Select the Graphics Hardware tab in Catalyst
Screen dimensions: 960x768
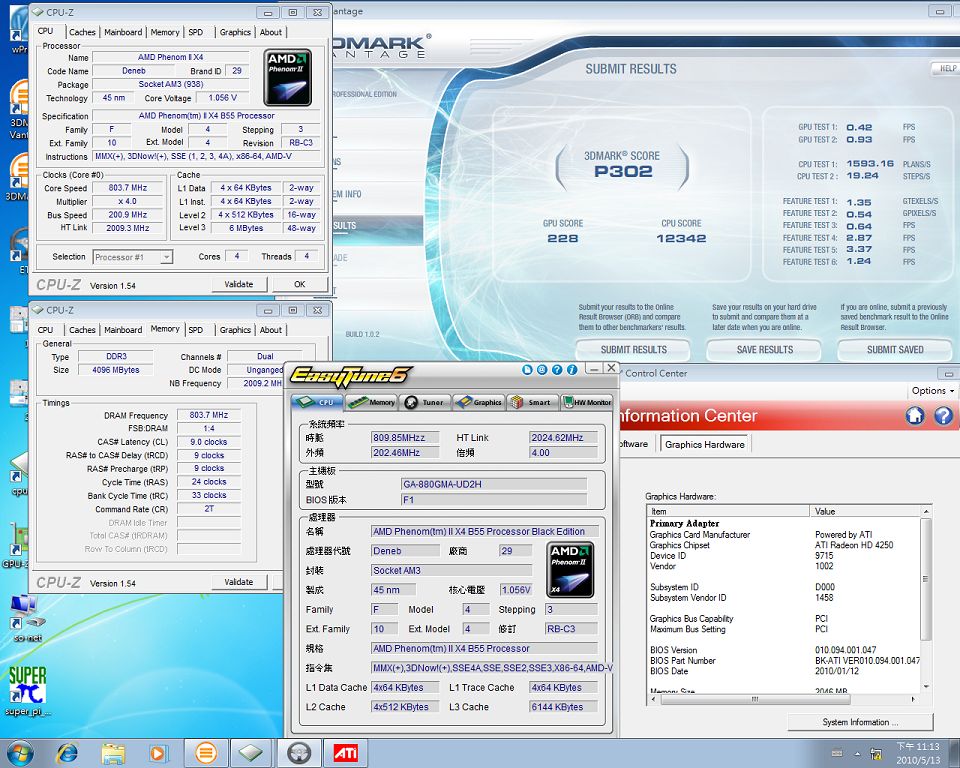point(705,445)
